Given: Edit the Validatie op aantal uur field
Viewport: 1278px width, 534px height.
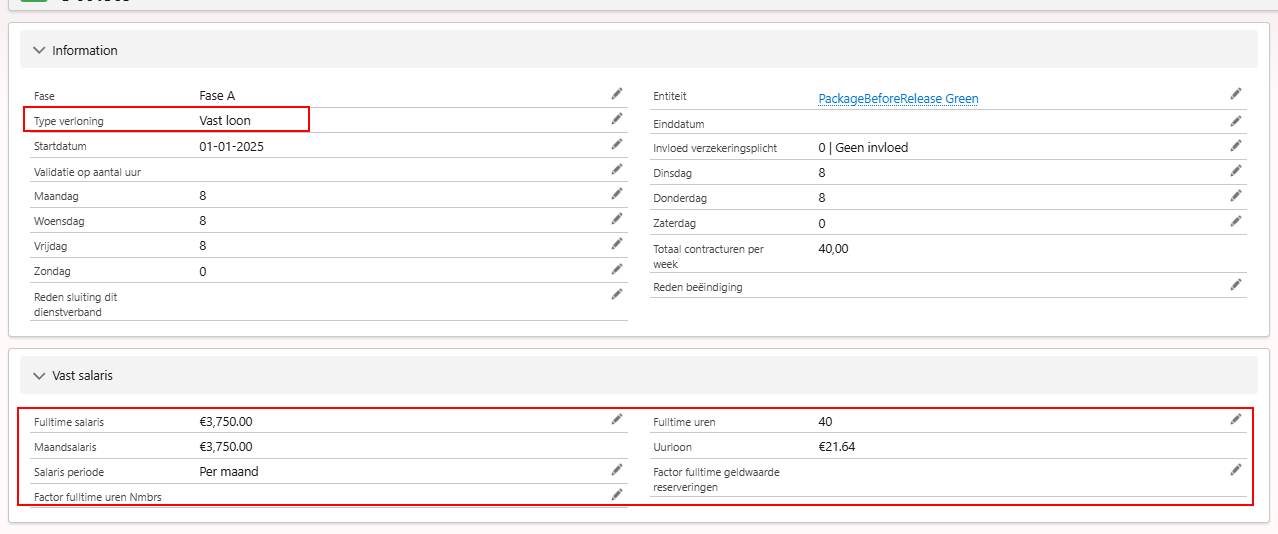Looking at the screenshot, I should (x=617, y=169).
